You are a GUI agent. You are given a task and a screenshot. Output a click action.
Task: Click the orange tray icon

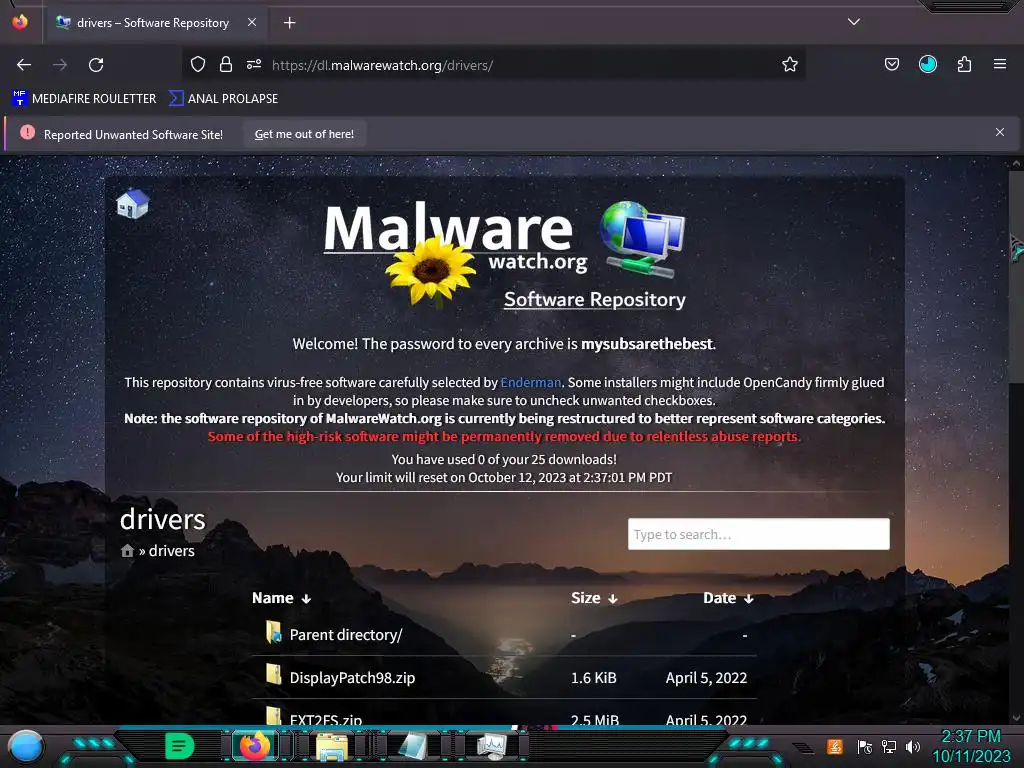point(835,746)
